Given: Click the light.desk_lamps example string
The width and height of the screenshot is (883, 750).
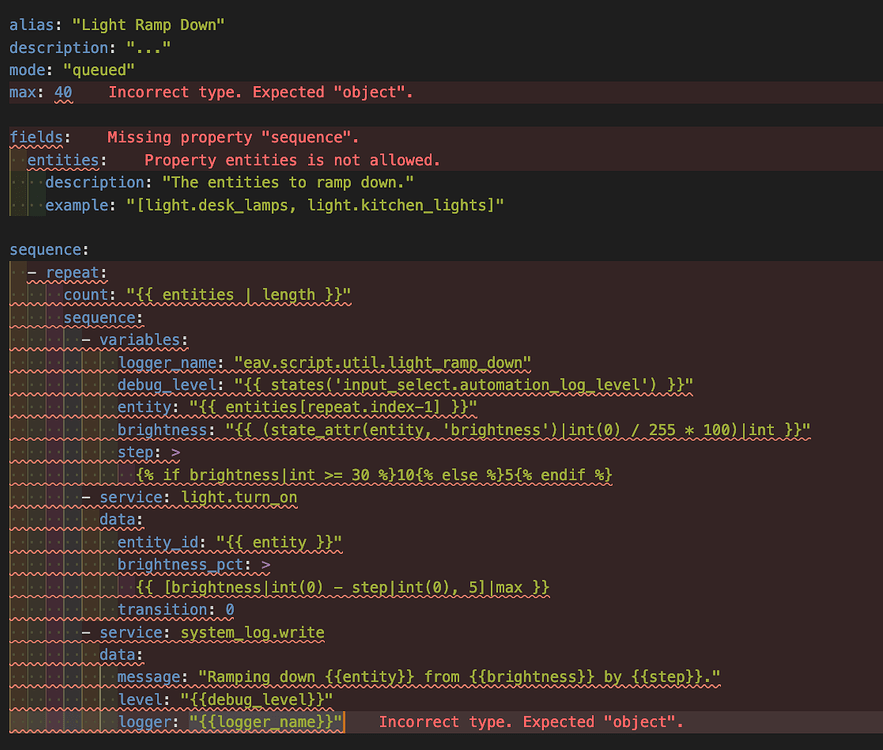Looking at the screenshot, I should coord(315,205).
